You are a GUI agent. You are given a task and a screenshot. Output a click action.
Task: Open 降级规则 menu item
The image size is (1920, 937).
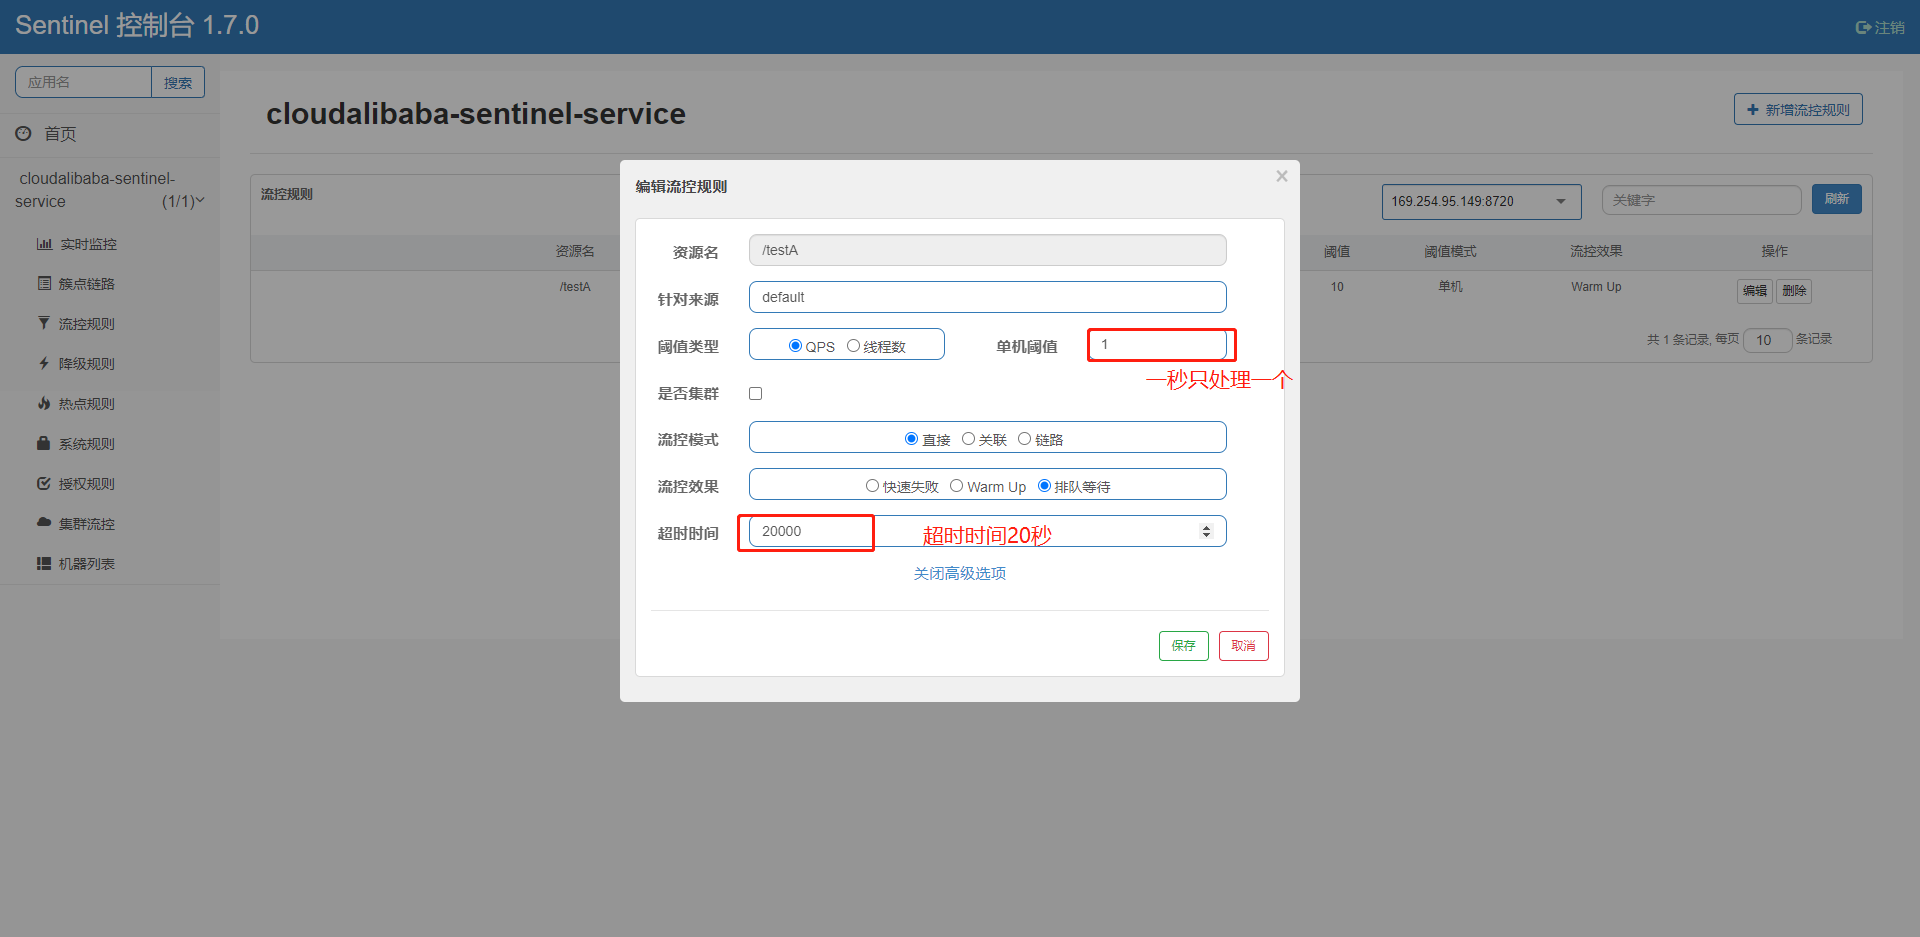coord(87,364)
